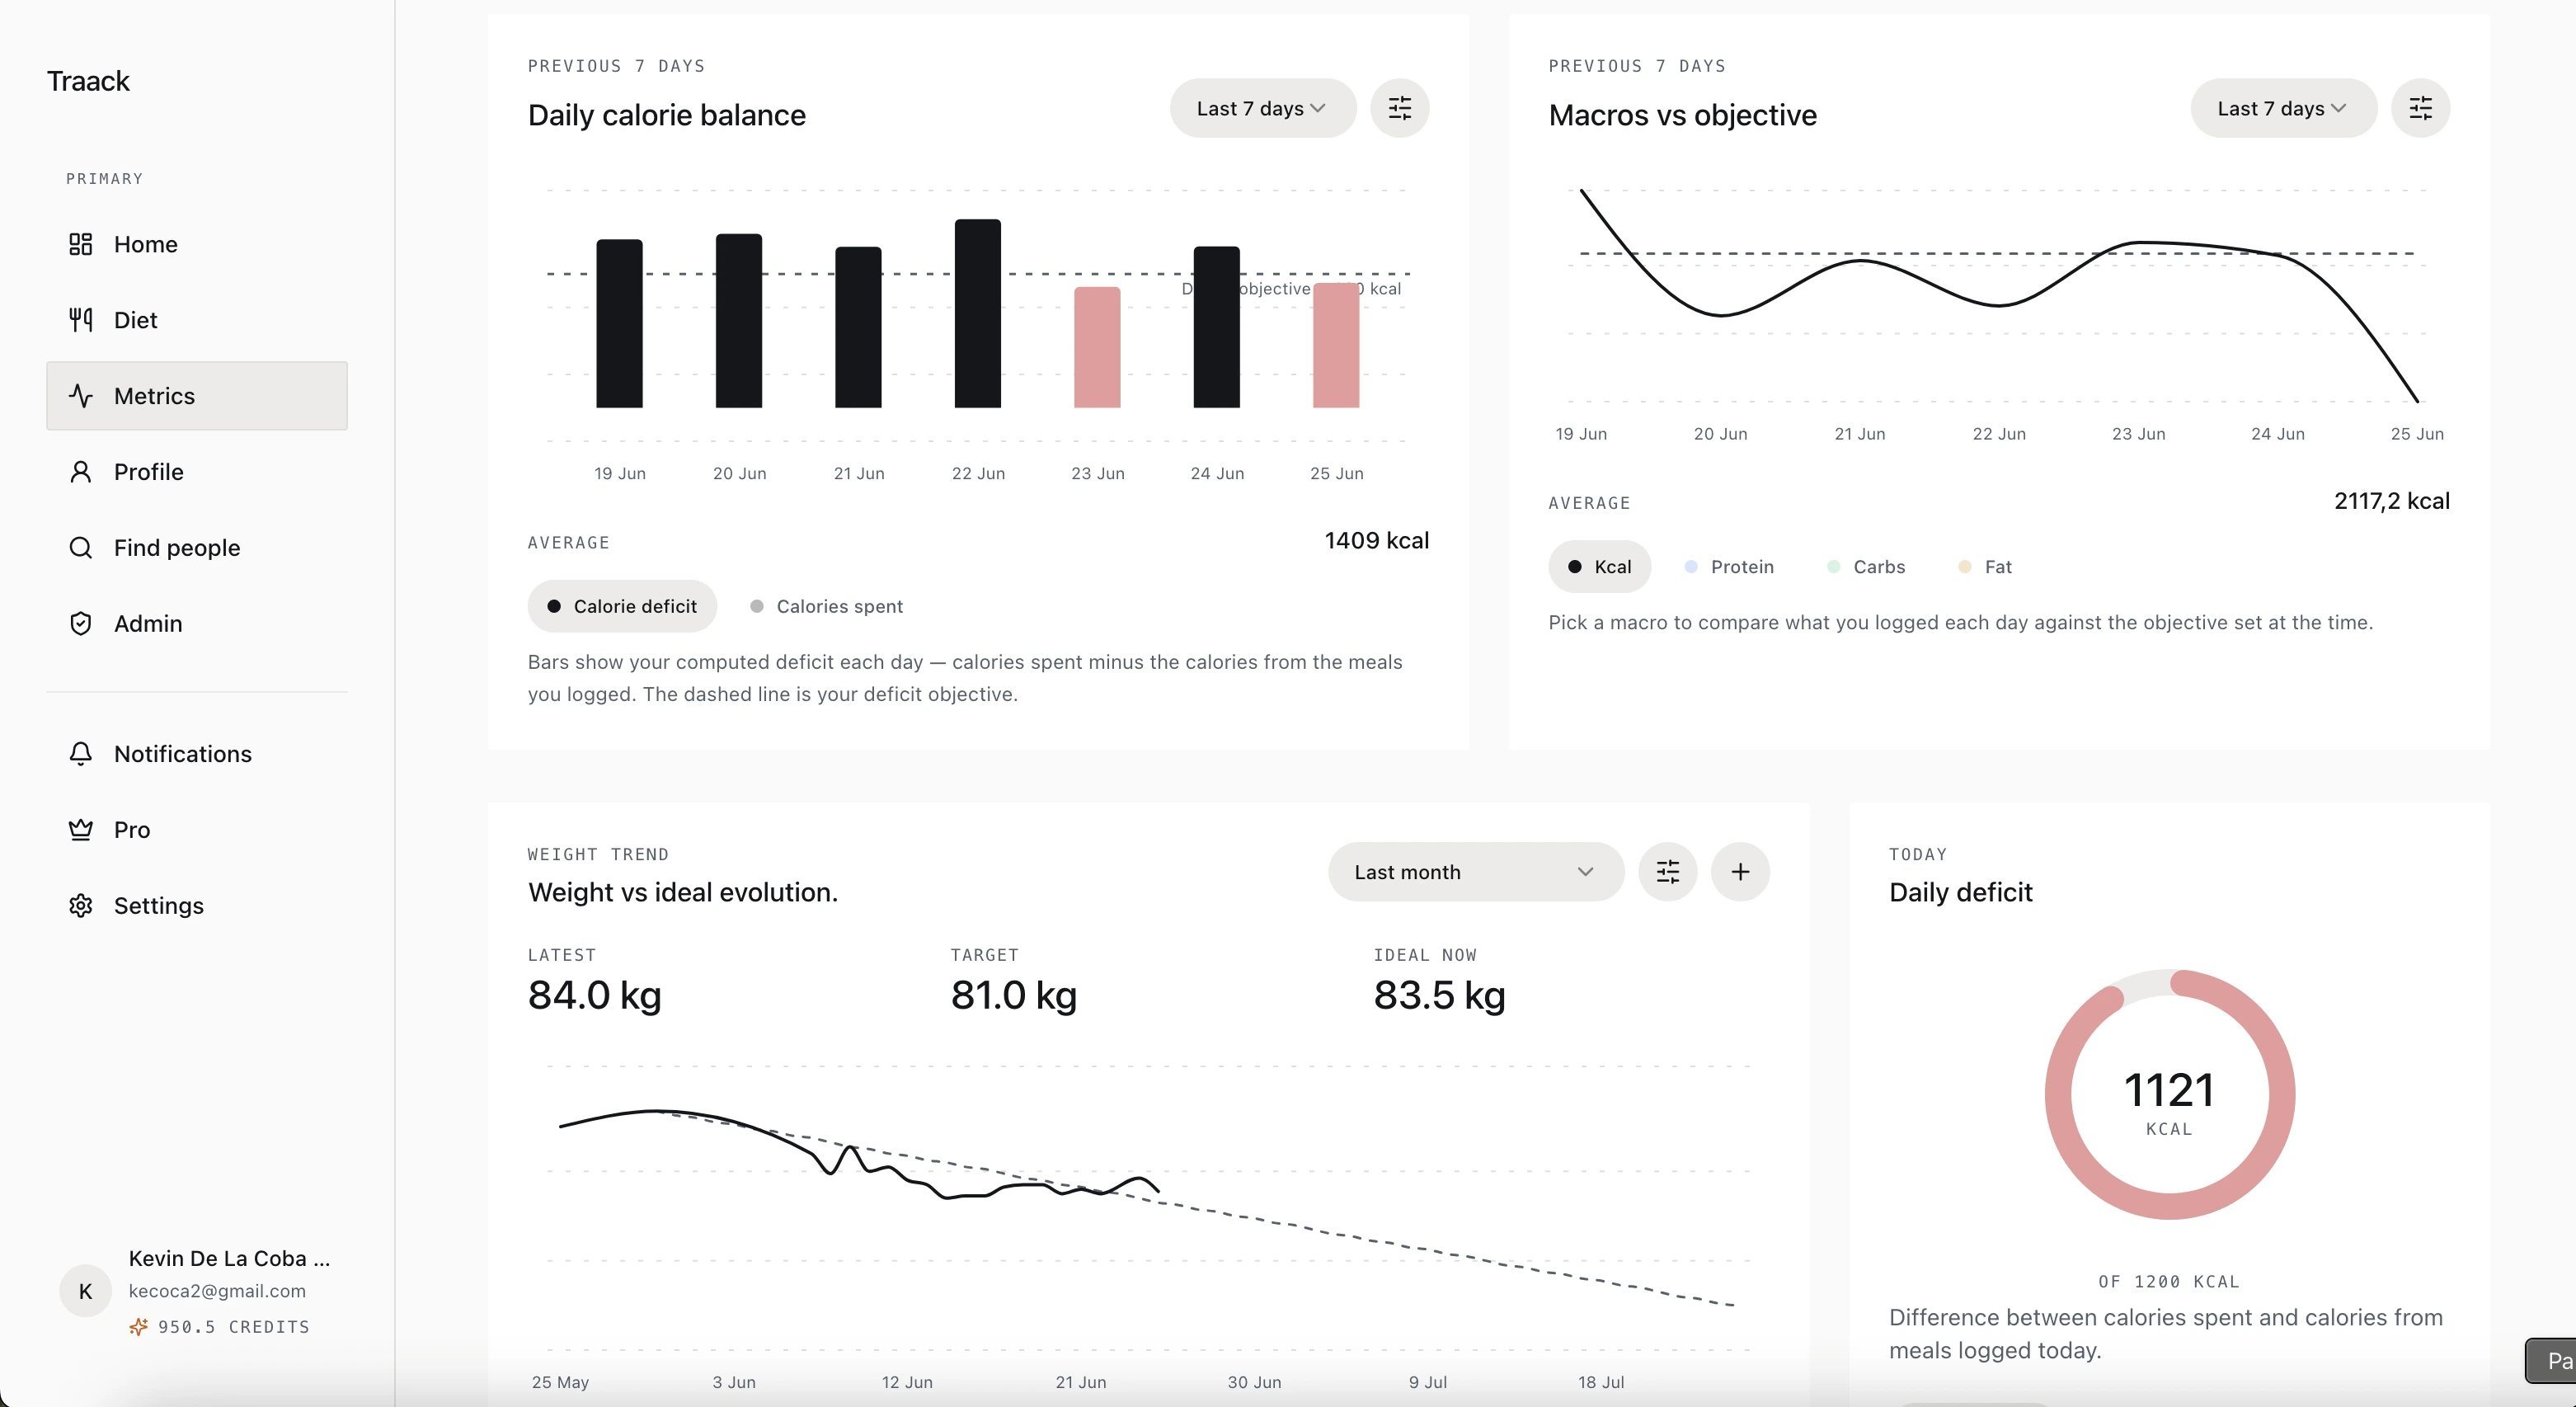Image resolution: width=2576 pixels, height=1407 pixels.
Task: Switch chart to Calories spent
Action: point(826,606)
